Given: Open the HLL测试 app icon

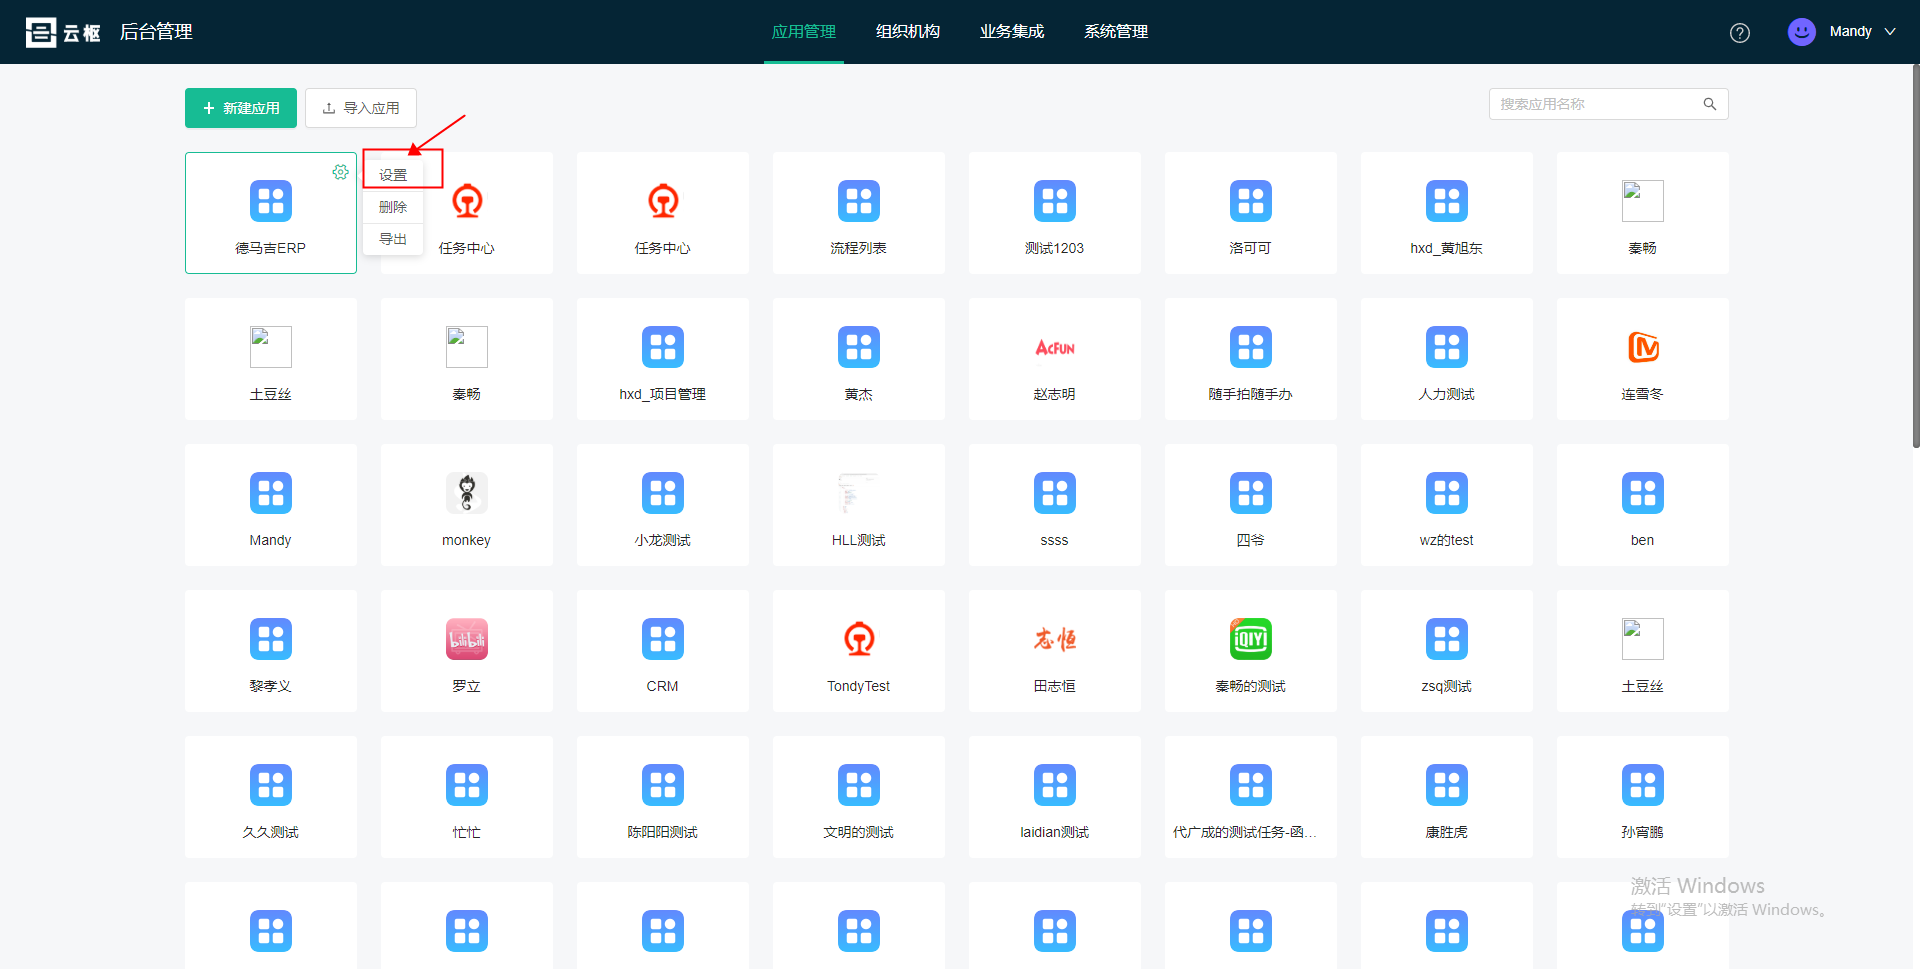Looking at the screenshot, I should coord(859,493).
